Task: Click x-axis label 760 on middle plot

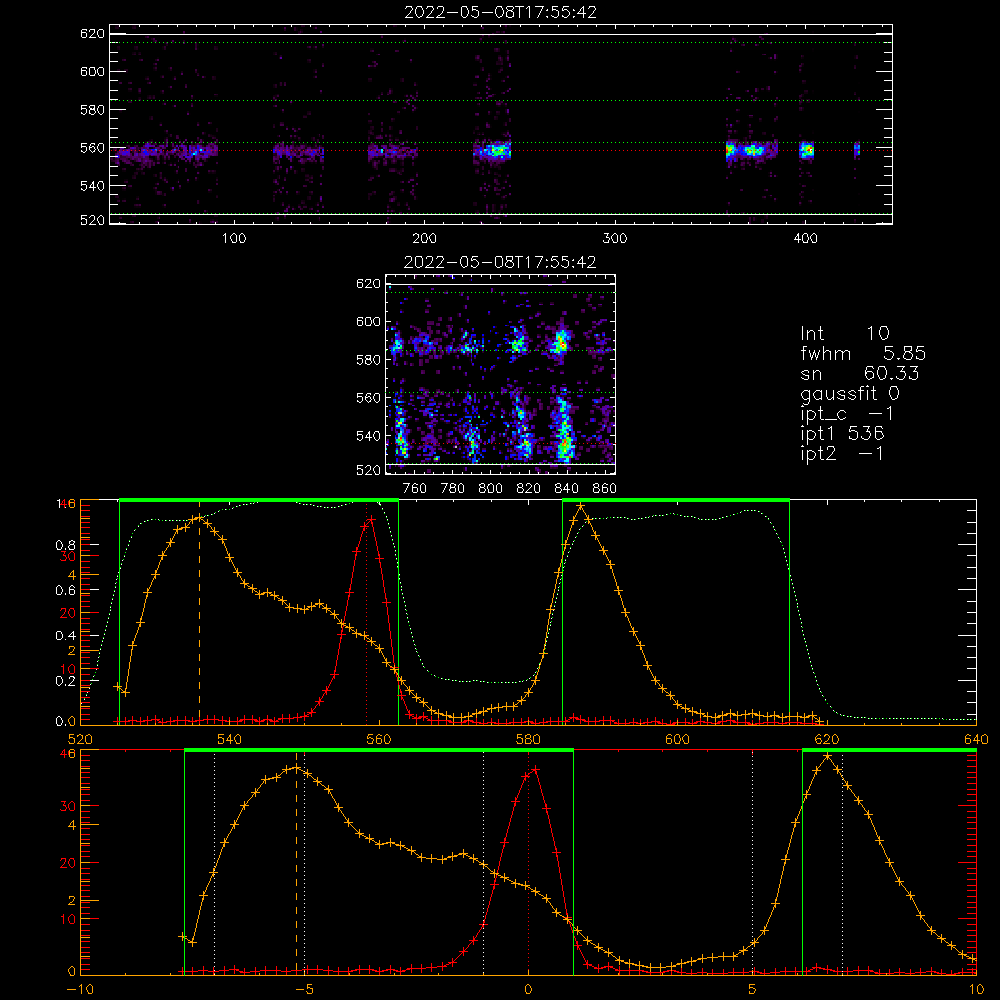Action: coord(415,489)
